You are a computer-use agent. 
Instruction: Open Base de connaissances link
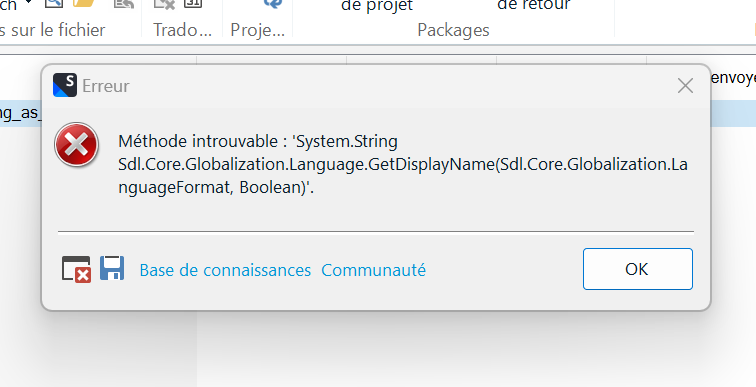click(x=225, y=270)
